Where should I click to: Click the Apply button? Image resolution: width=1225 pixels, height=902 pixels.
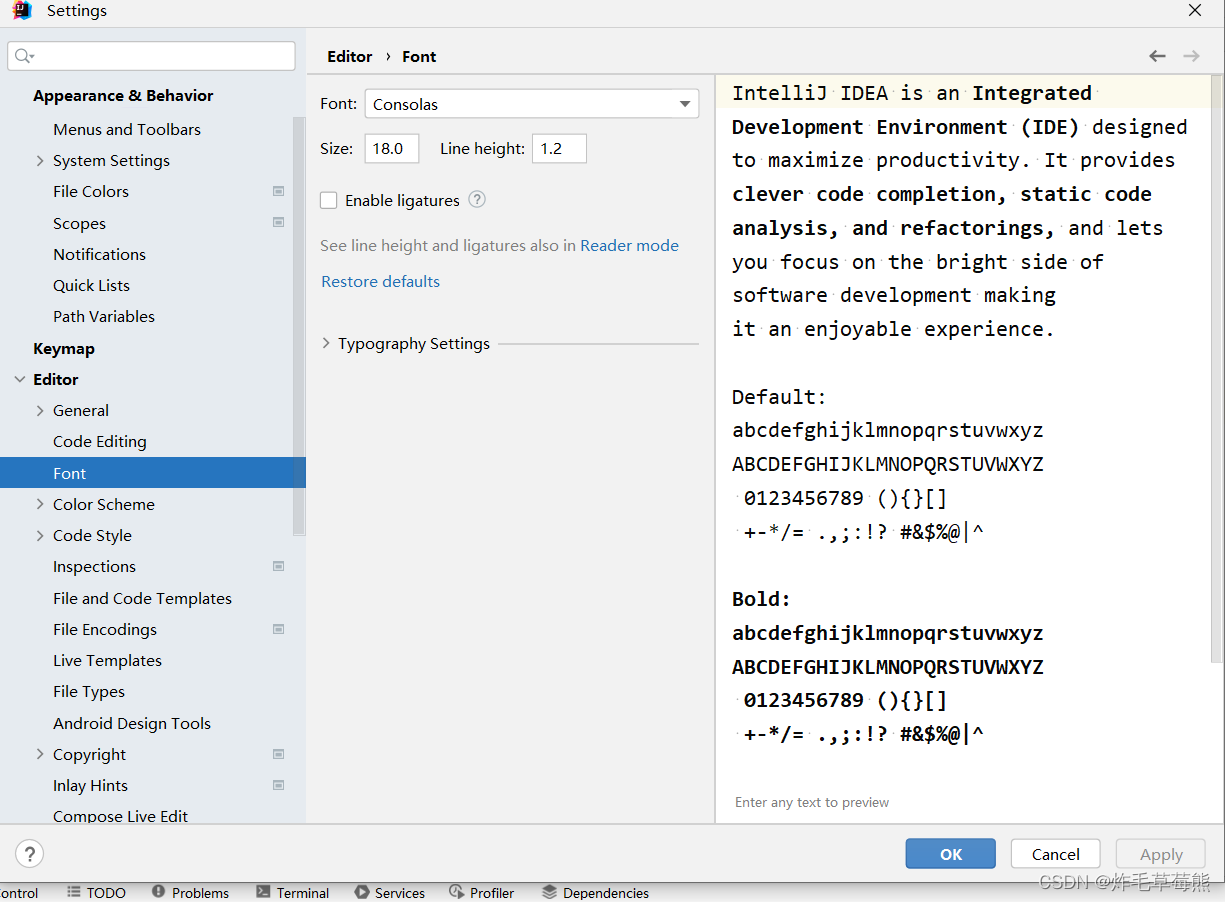(1161, 854)
